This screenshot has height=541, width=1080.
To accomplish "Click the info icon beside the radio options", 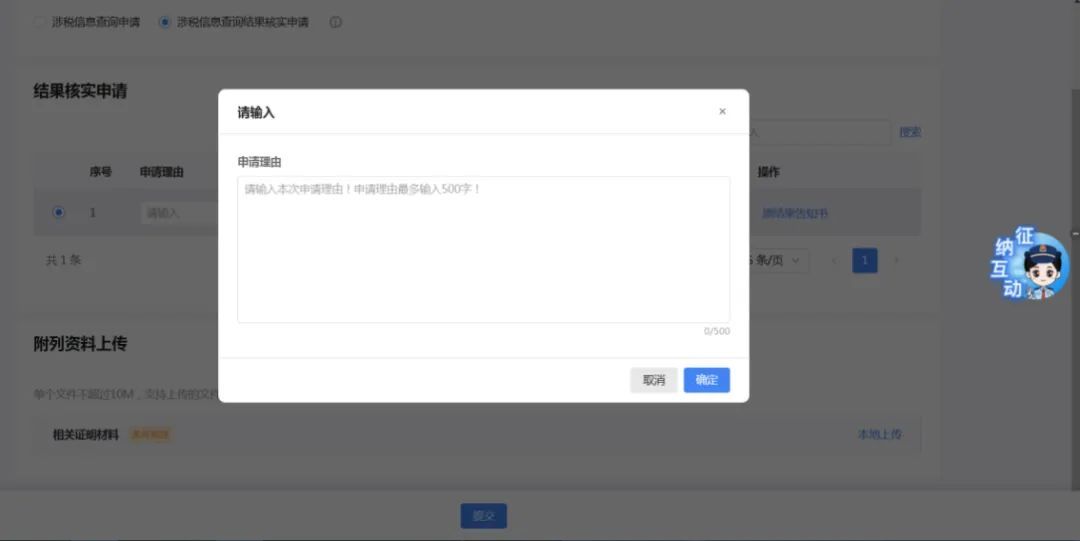I will (335, 22).
